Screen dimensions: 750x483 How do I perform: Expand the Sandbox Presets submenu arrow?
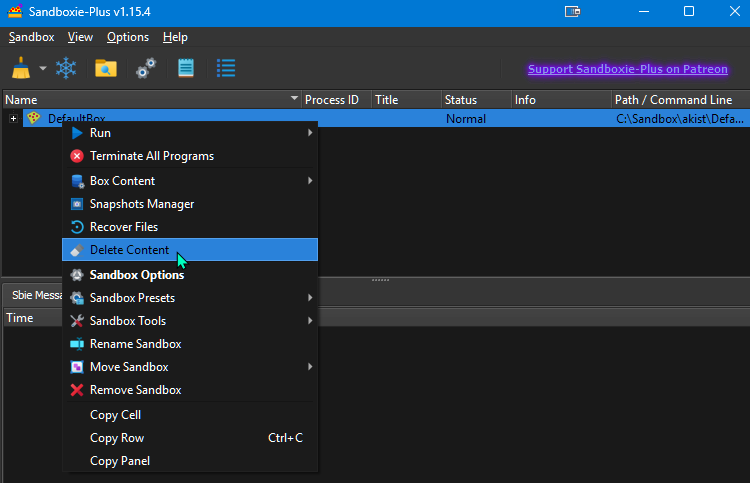310,297
